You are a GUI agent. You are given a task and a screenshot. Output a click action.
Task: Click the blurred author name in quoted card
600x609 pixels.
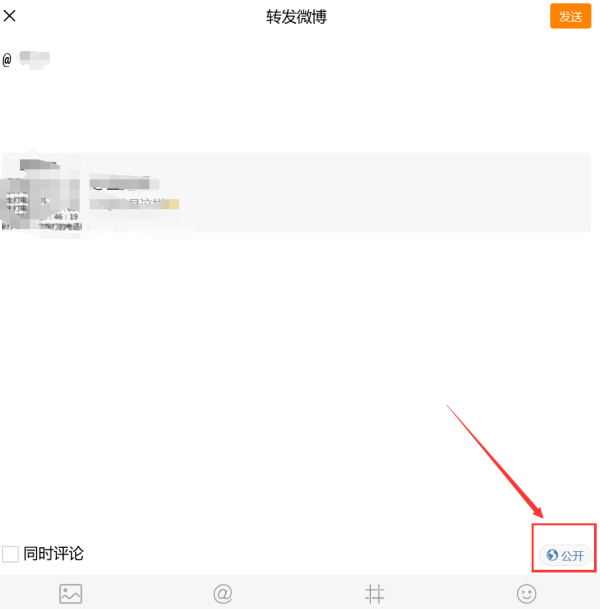coord(124,183)
